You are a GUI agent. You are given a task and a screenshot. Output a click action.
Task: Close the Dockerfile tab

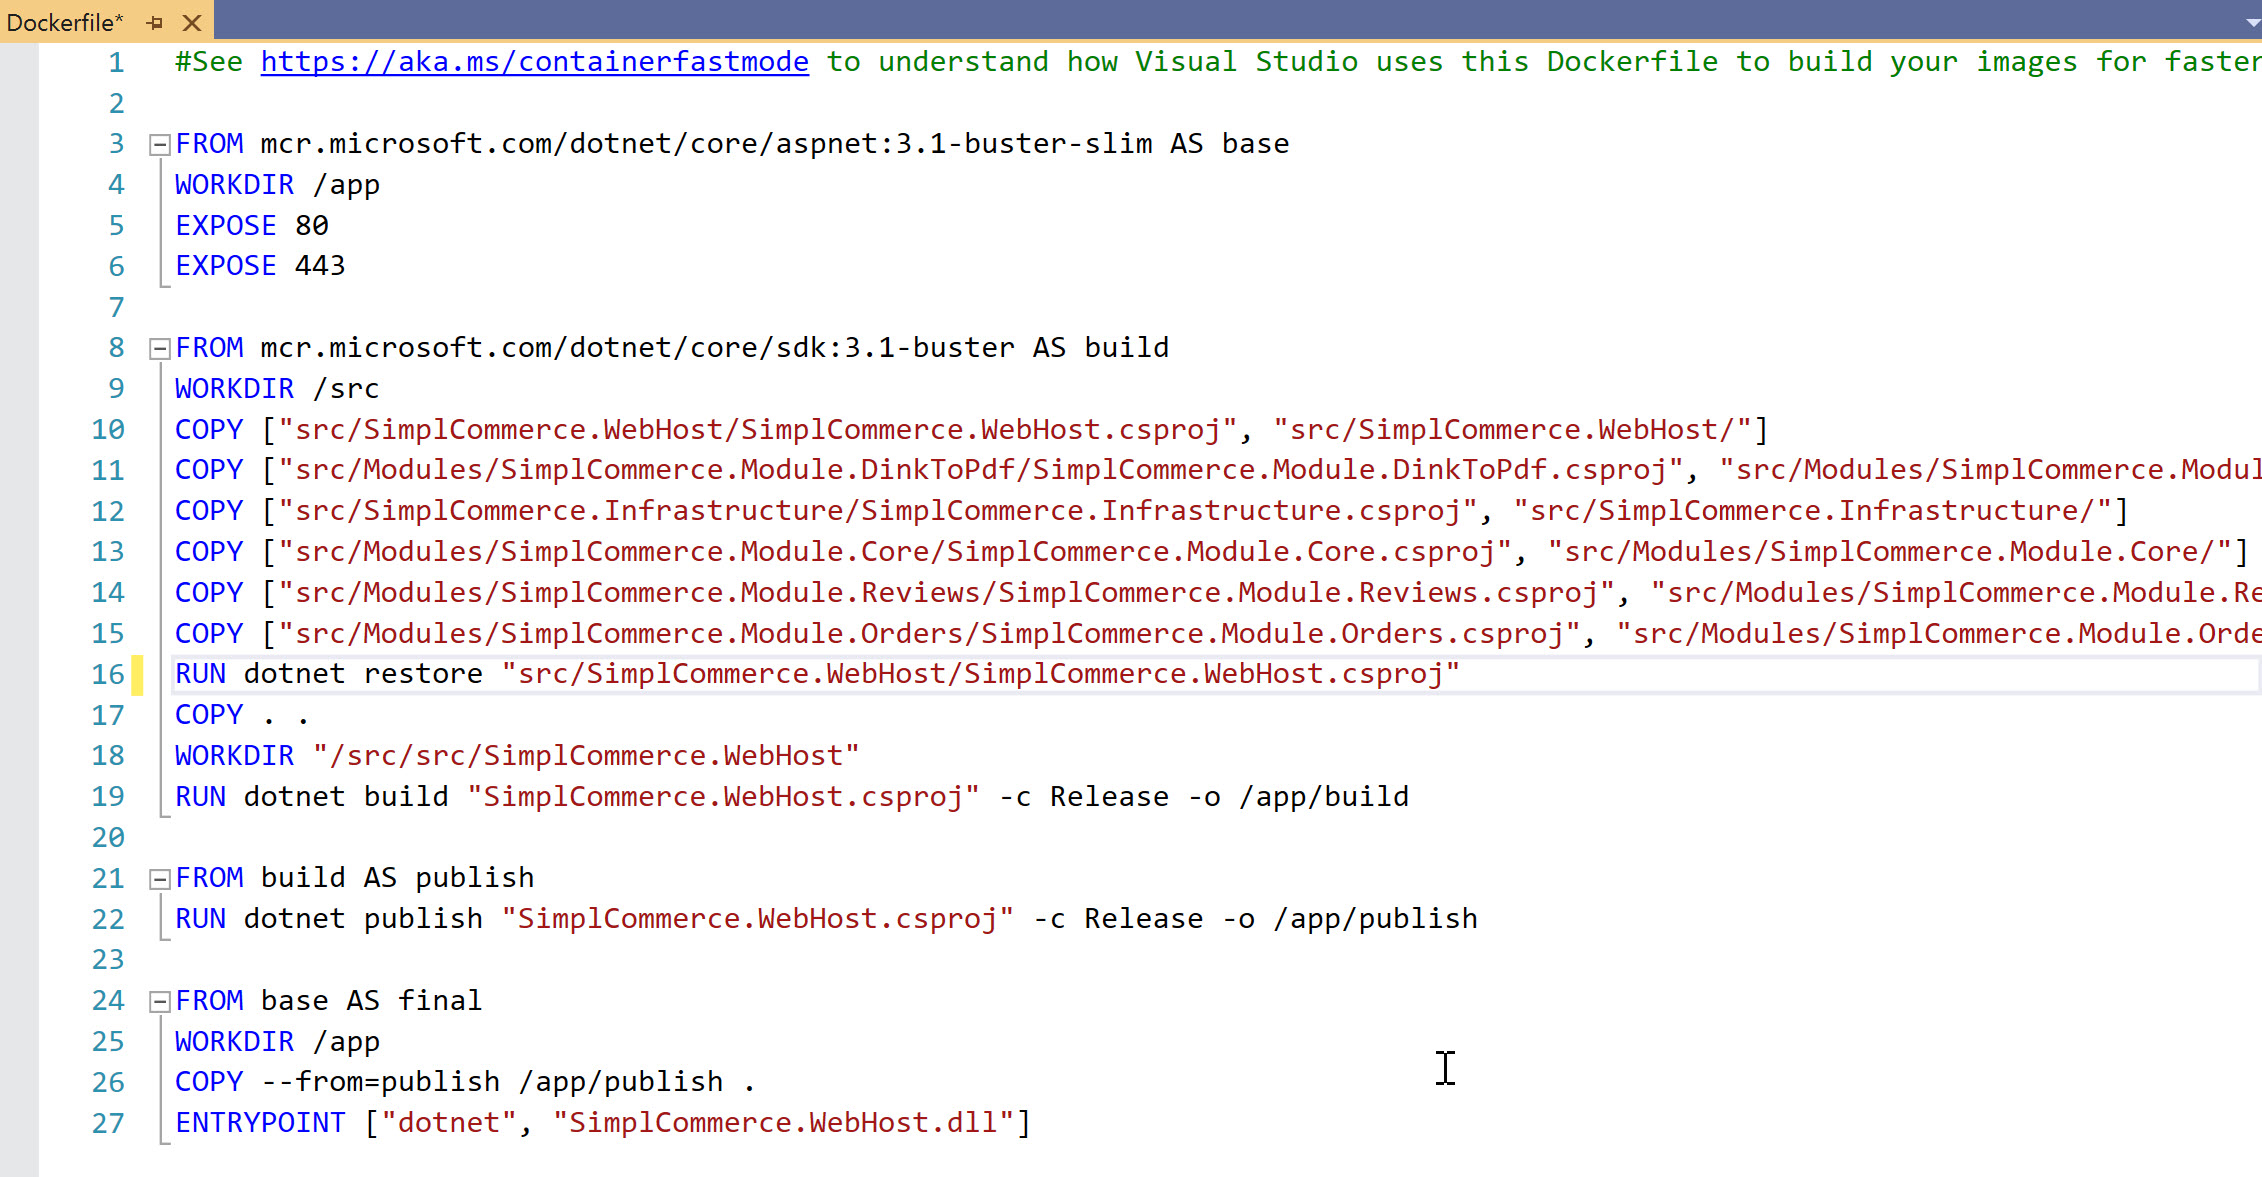tap(192, 22)
